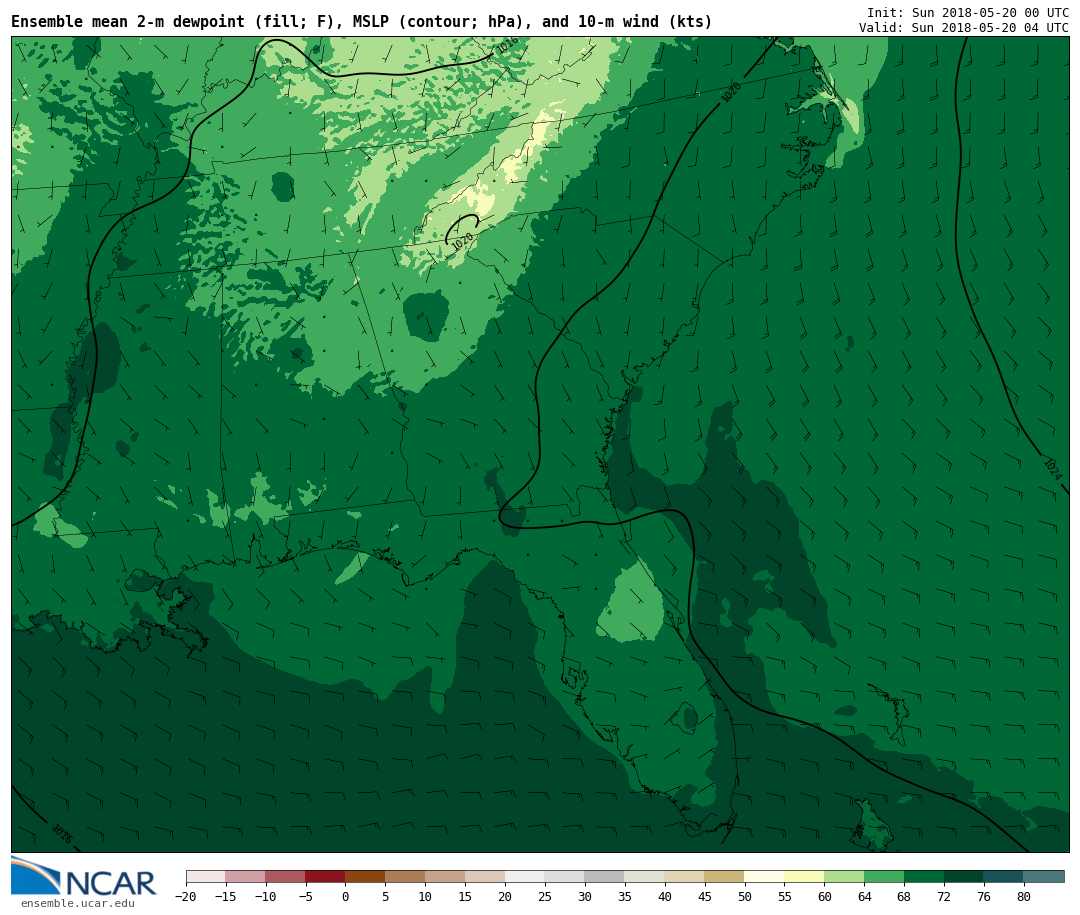Viewport: 1080px width, 915px height.
Task: Click the medium green 64 to 68 swatch
Action: (884, 876)
